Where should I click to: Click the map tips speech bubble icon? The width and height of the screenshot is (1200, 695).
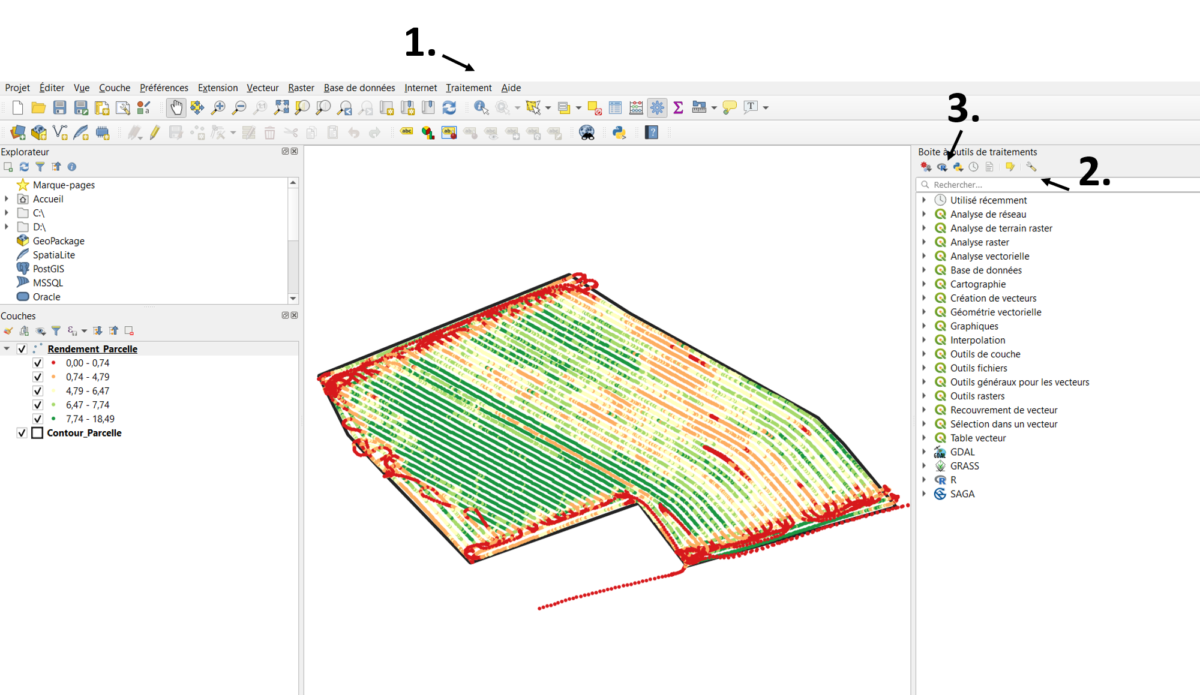click(730, 107)
